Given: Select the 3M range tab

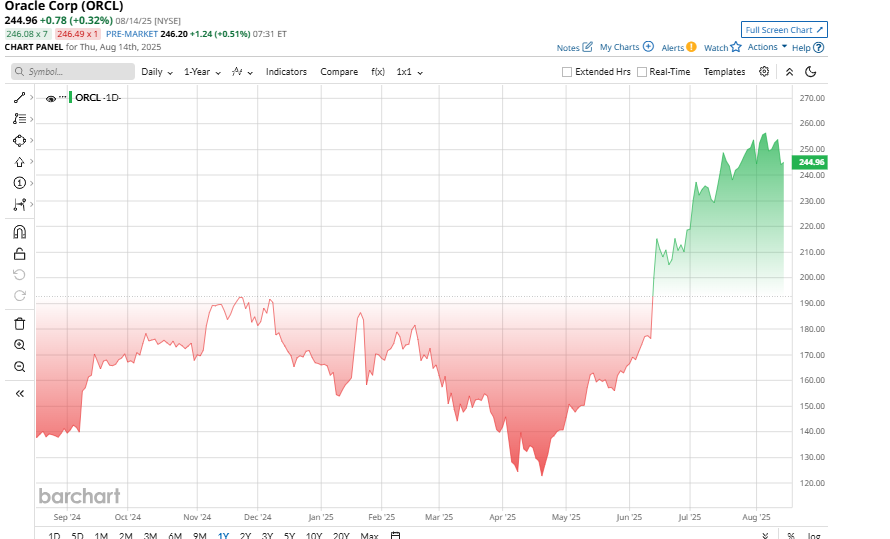Looking at the screenshot, I should coord(150,535).
